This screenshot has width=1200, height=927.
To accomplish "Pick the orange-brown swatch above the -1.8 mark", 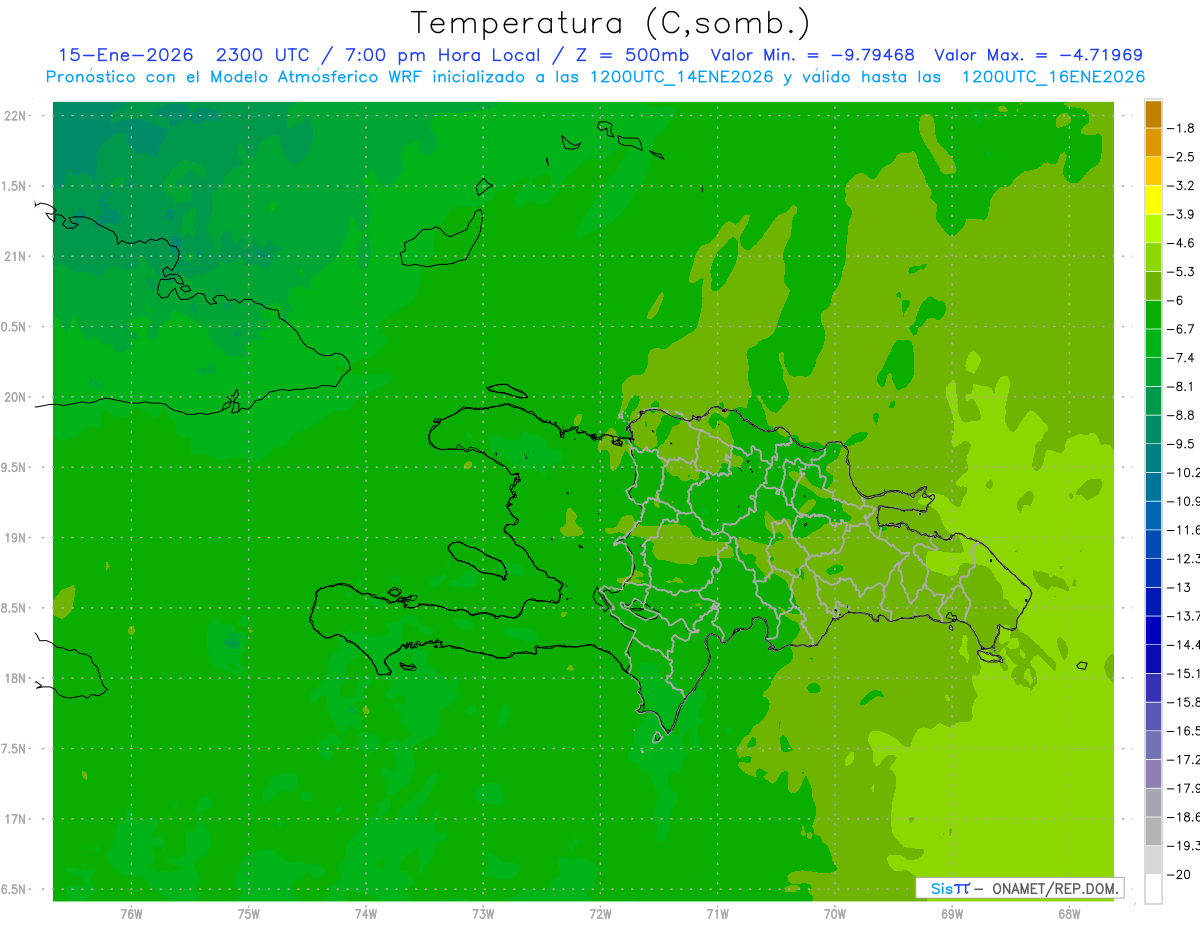I will point(1153,114).
